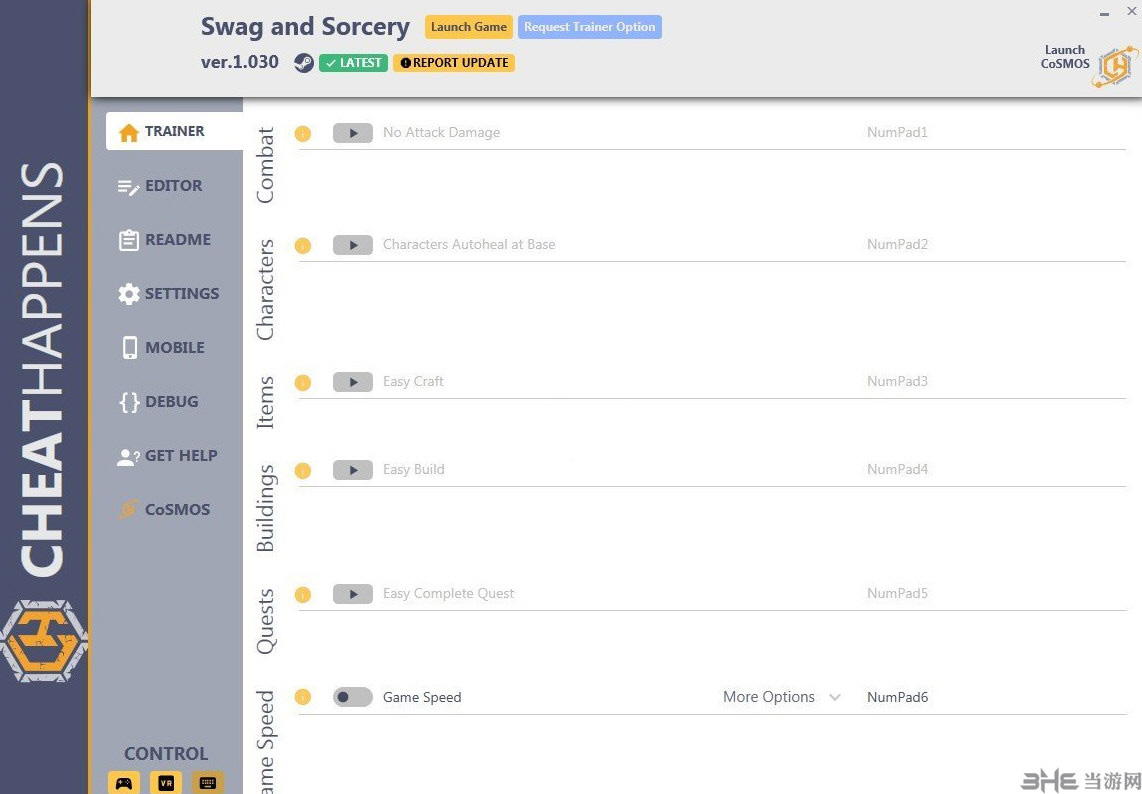
Task: Click the Launch CoSMOS text link
Action: [1065, 57]
